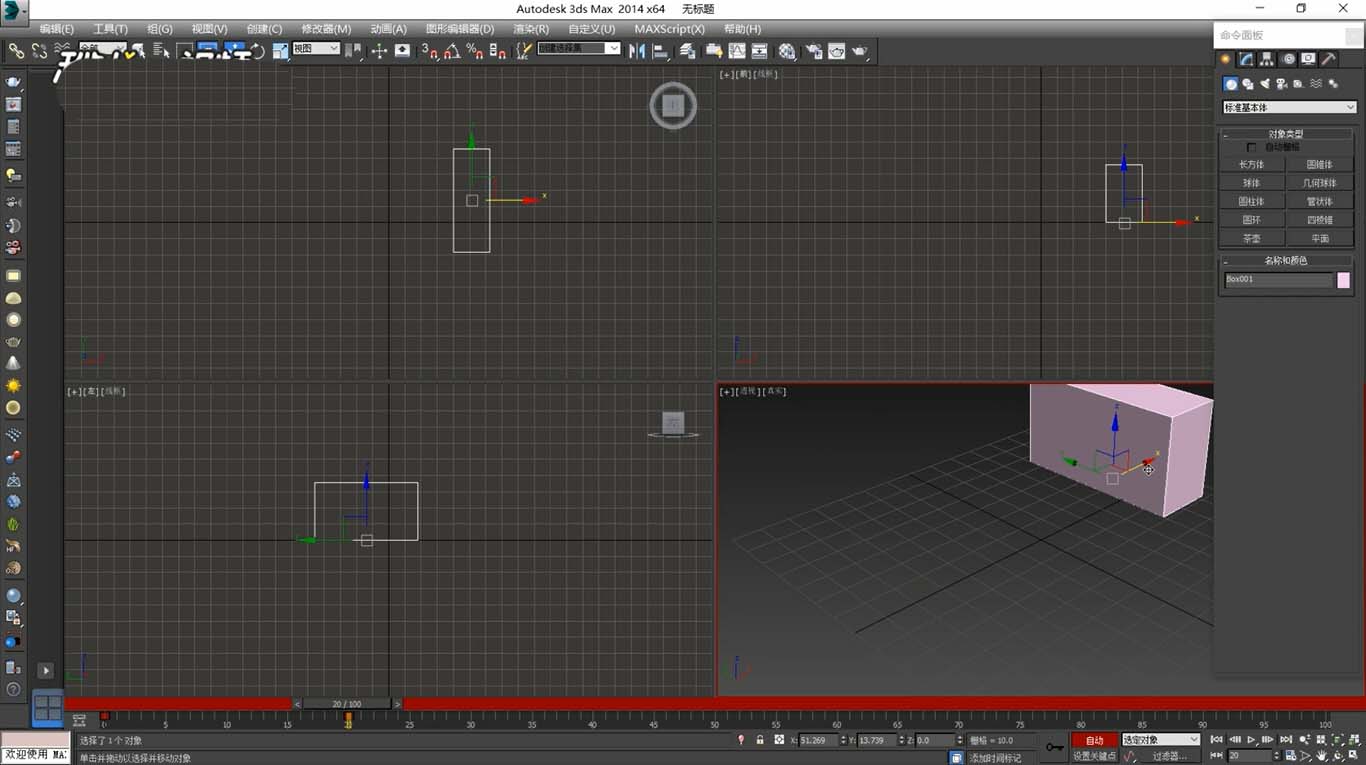Open the Modify tab in command panel

tap(1247, 59)
